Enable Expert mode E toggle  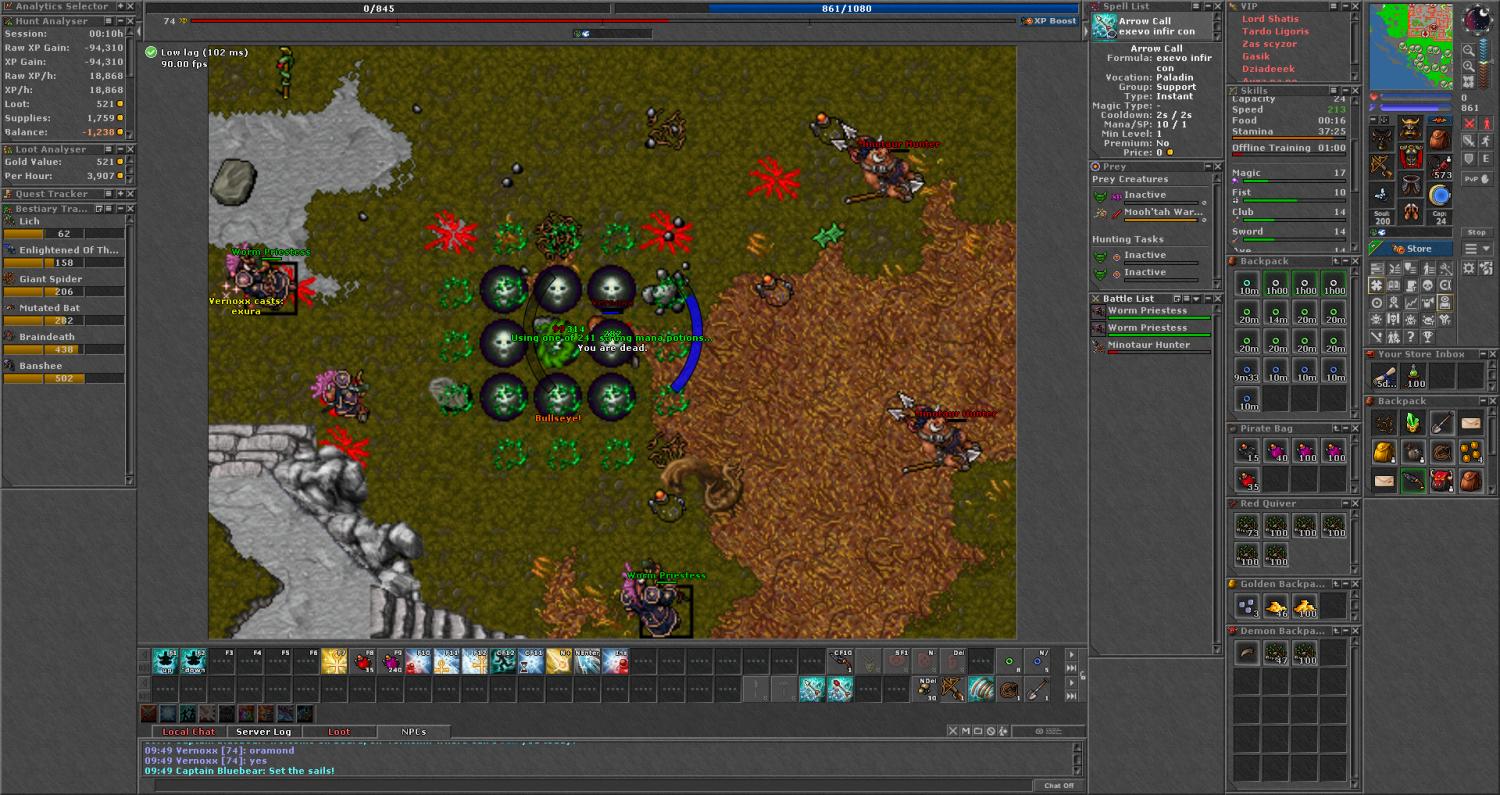pos(1485,159)
